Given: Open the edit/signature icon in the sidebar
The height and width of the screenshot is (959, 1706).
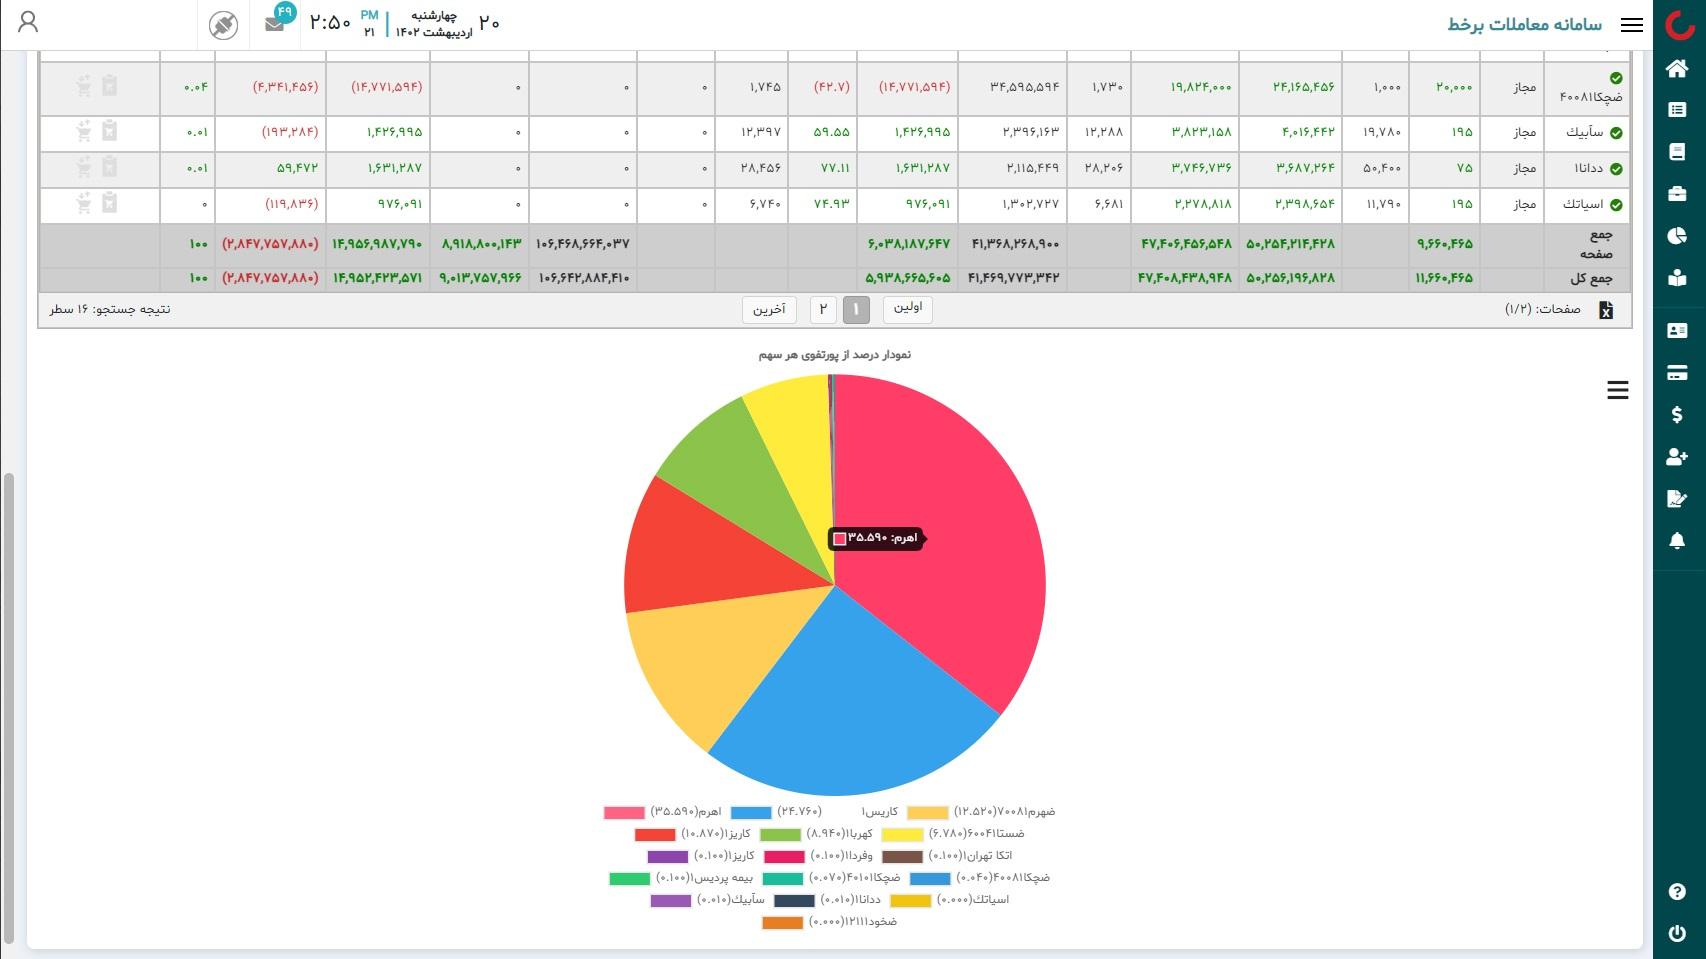Looking at the screenshot, I should [x=1677, y=499].
